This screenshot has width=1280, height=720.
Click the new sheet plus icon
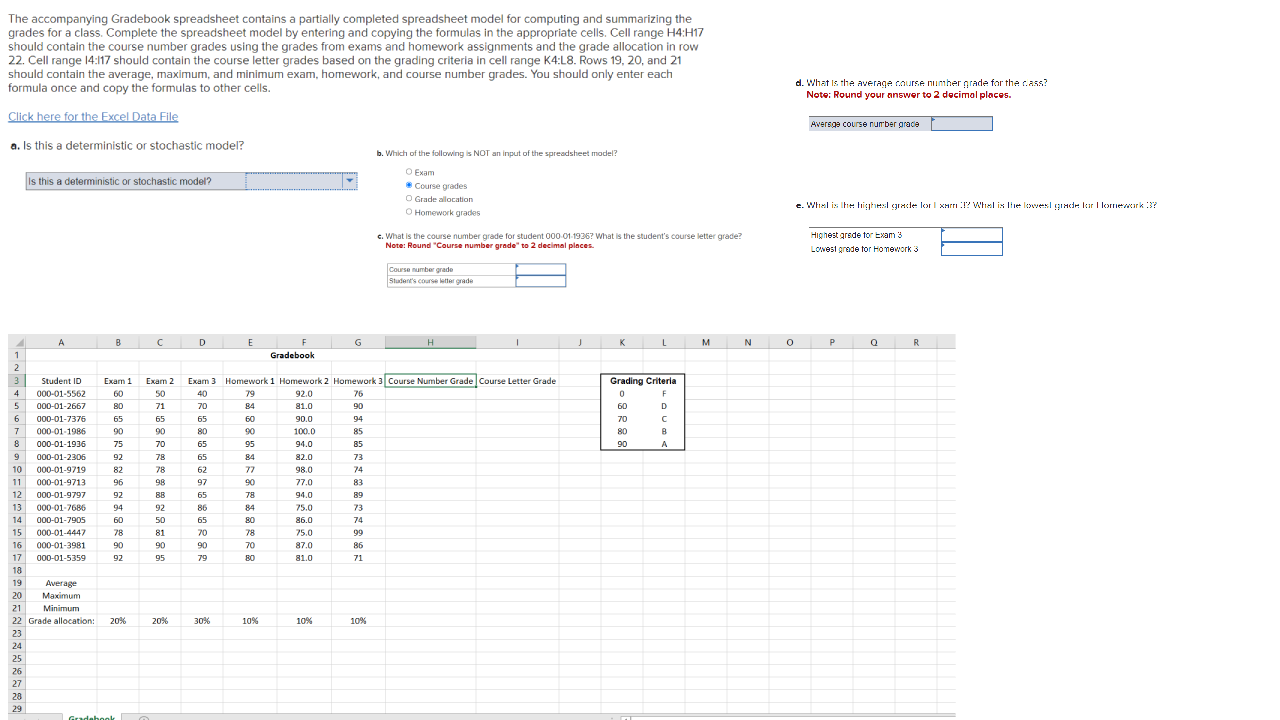click(x=144, y=718)
